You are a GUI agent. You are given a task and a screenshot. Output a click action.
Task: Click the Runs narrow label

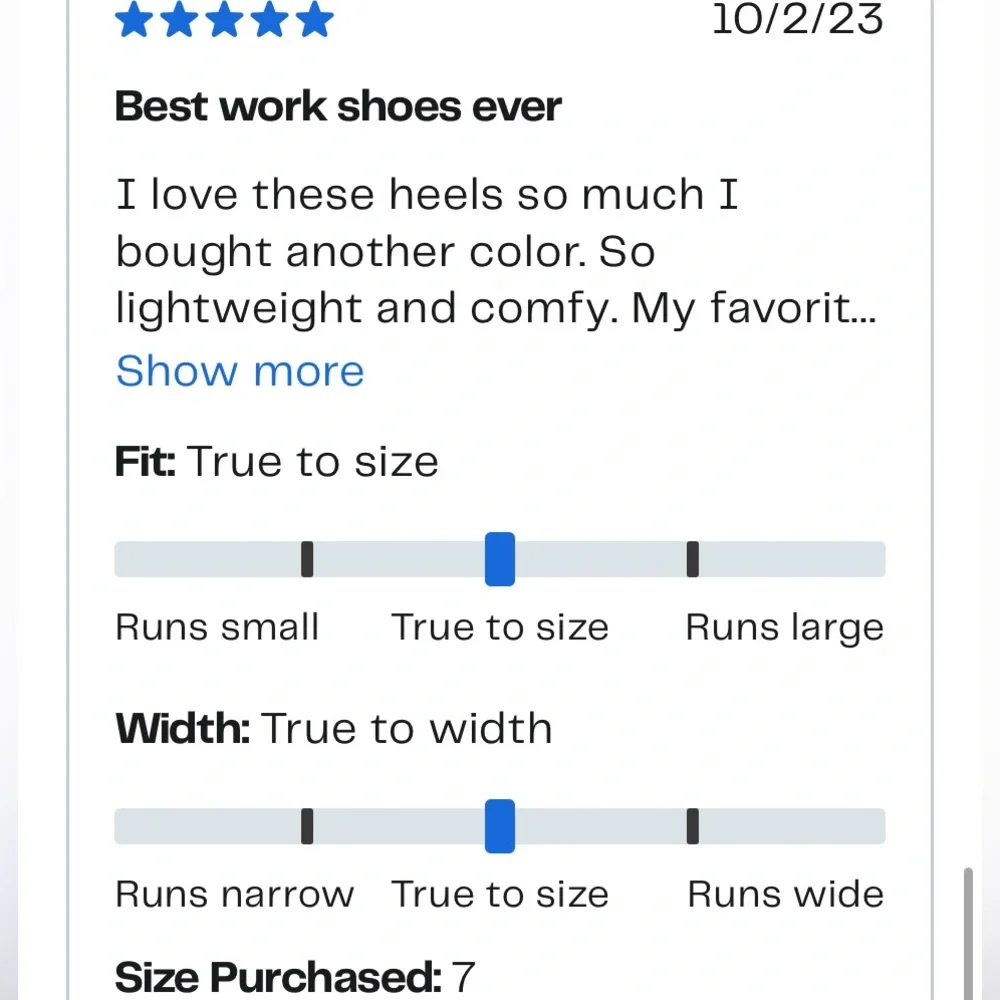click(x=234, y=894)
